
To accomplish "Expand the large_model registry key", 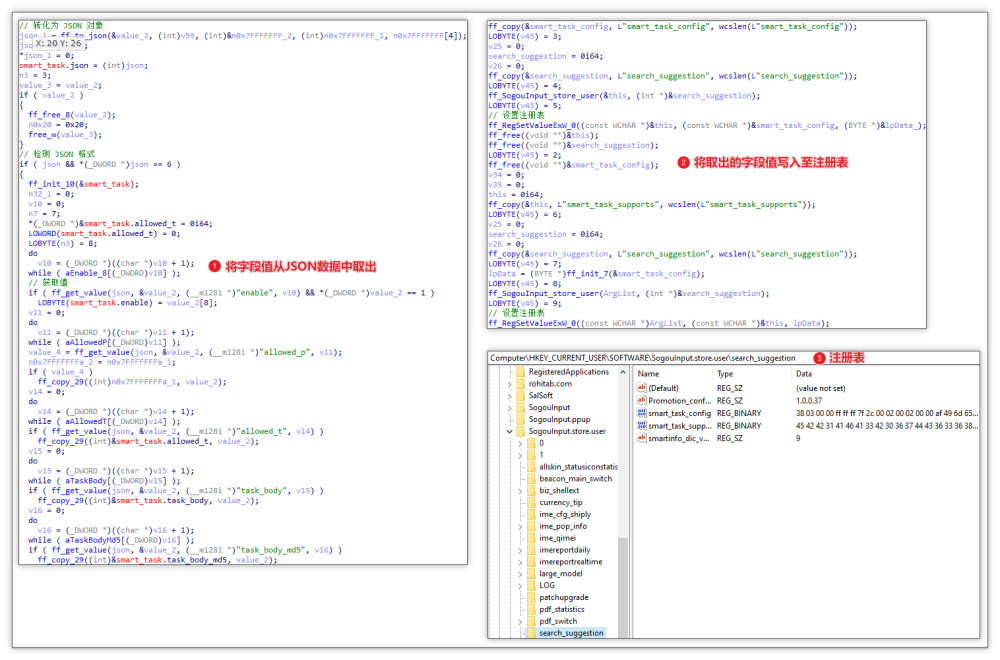I will pos(519,573).
